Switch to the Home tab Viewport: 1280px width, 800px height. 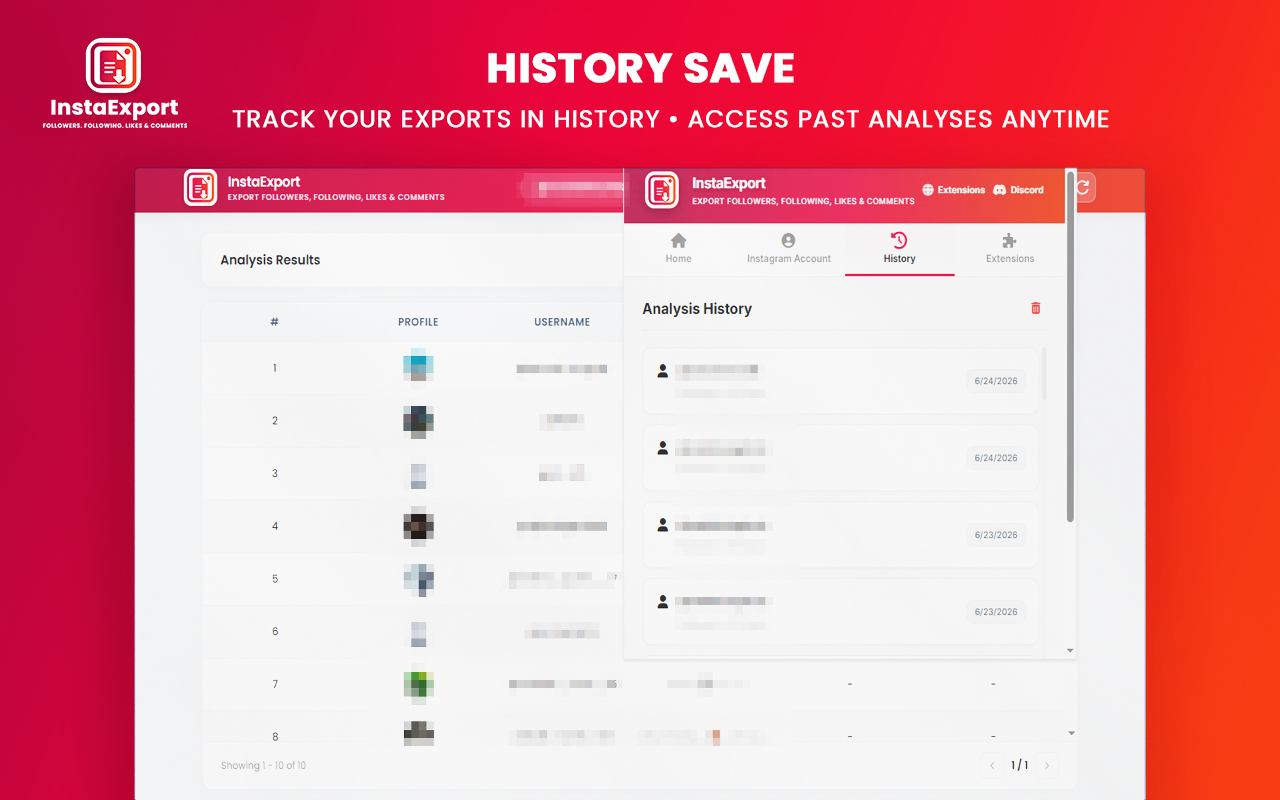point(678,248)
